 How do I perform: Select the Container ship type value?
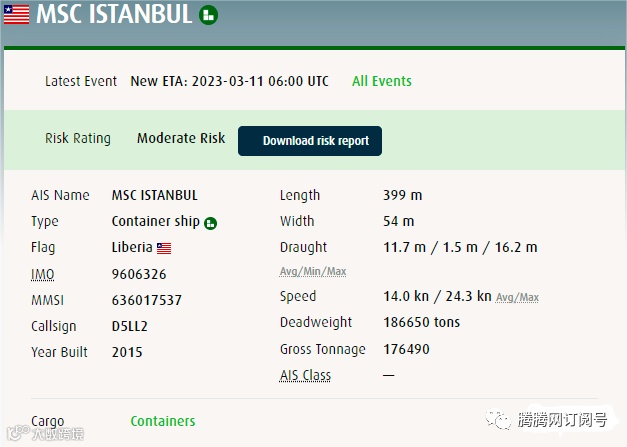click(x=156, y=221)
